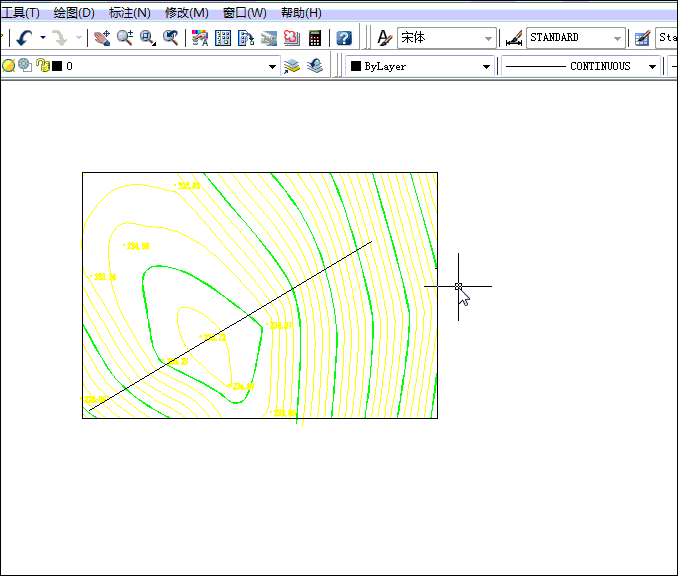Image resolution: width=678 pixels, height=576 pixels.
Task: Open the QuickCalc calculator
Action: [315, 38]
